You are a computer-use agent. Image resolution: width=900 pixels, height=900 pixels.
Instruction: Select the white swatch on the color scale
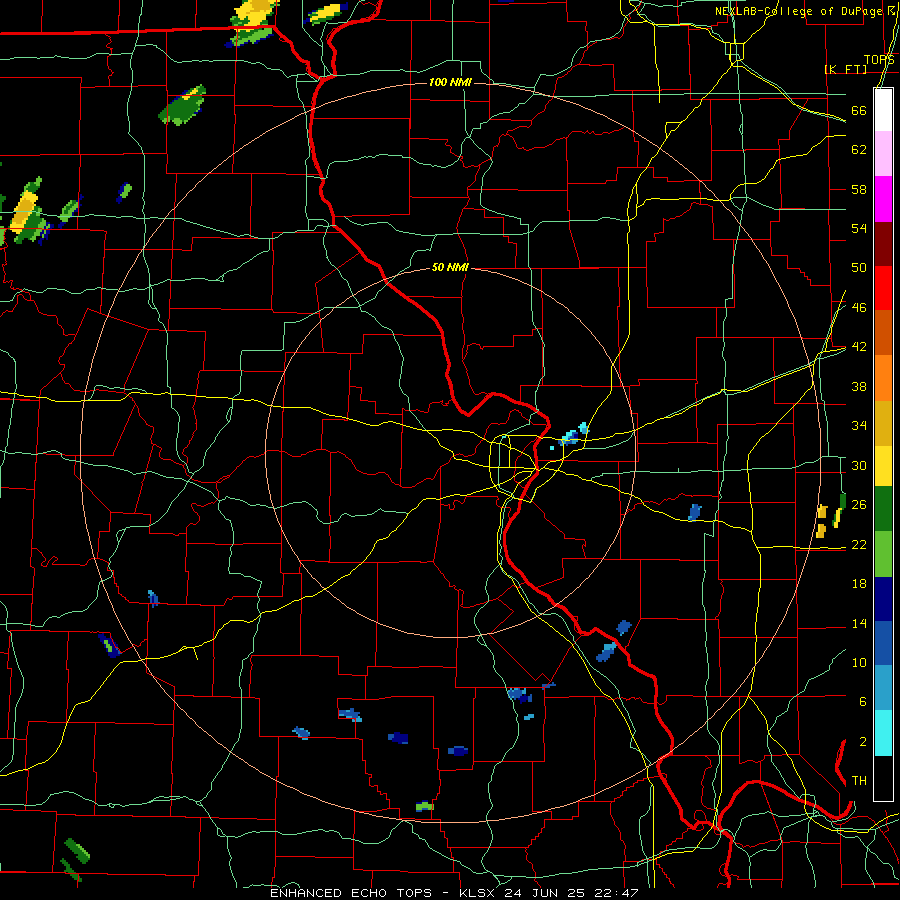click(883, 110)
